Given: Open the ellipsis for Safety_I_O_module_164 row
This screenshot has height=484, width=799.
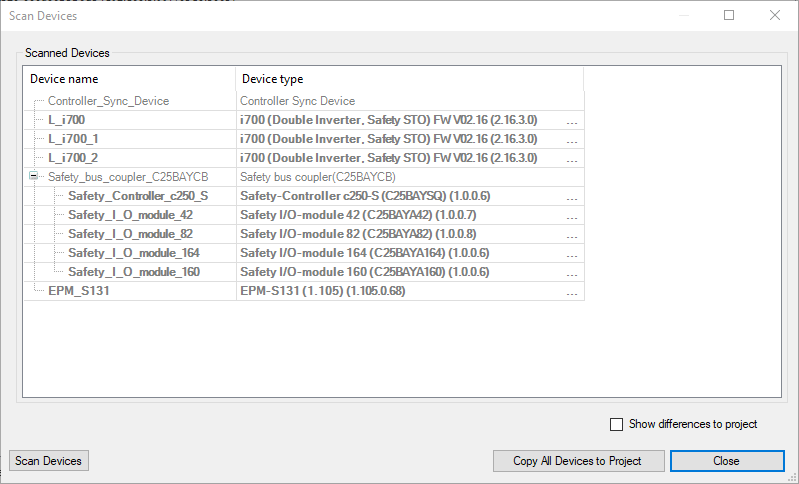Looking at the screenshot, I should tap(572, 254).
